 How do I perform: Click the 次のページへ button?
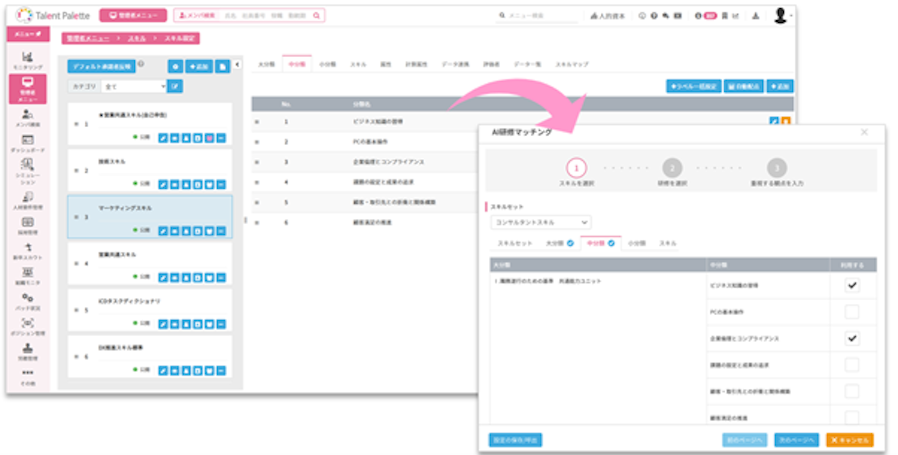796,440
